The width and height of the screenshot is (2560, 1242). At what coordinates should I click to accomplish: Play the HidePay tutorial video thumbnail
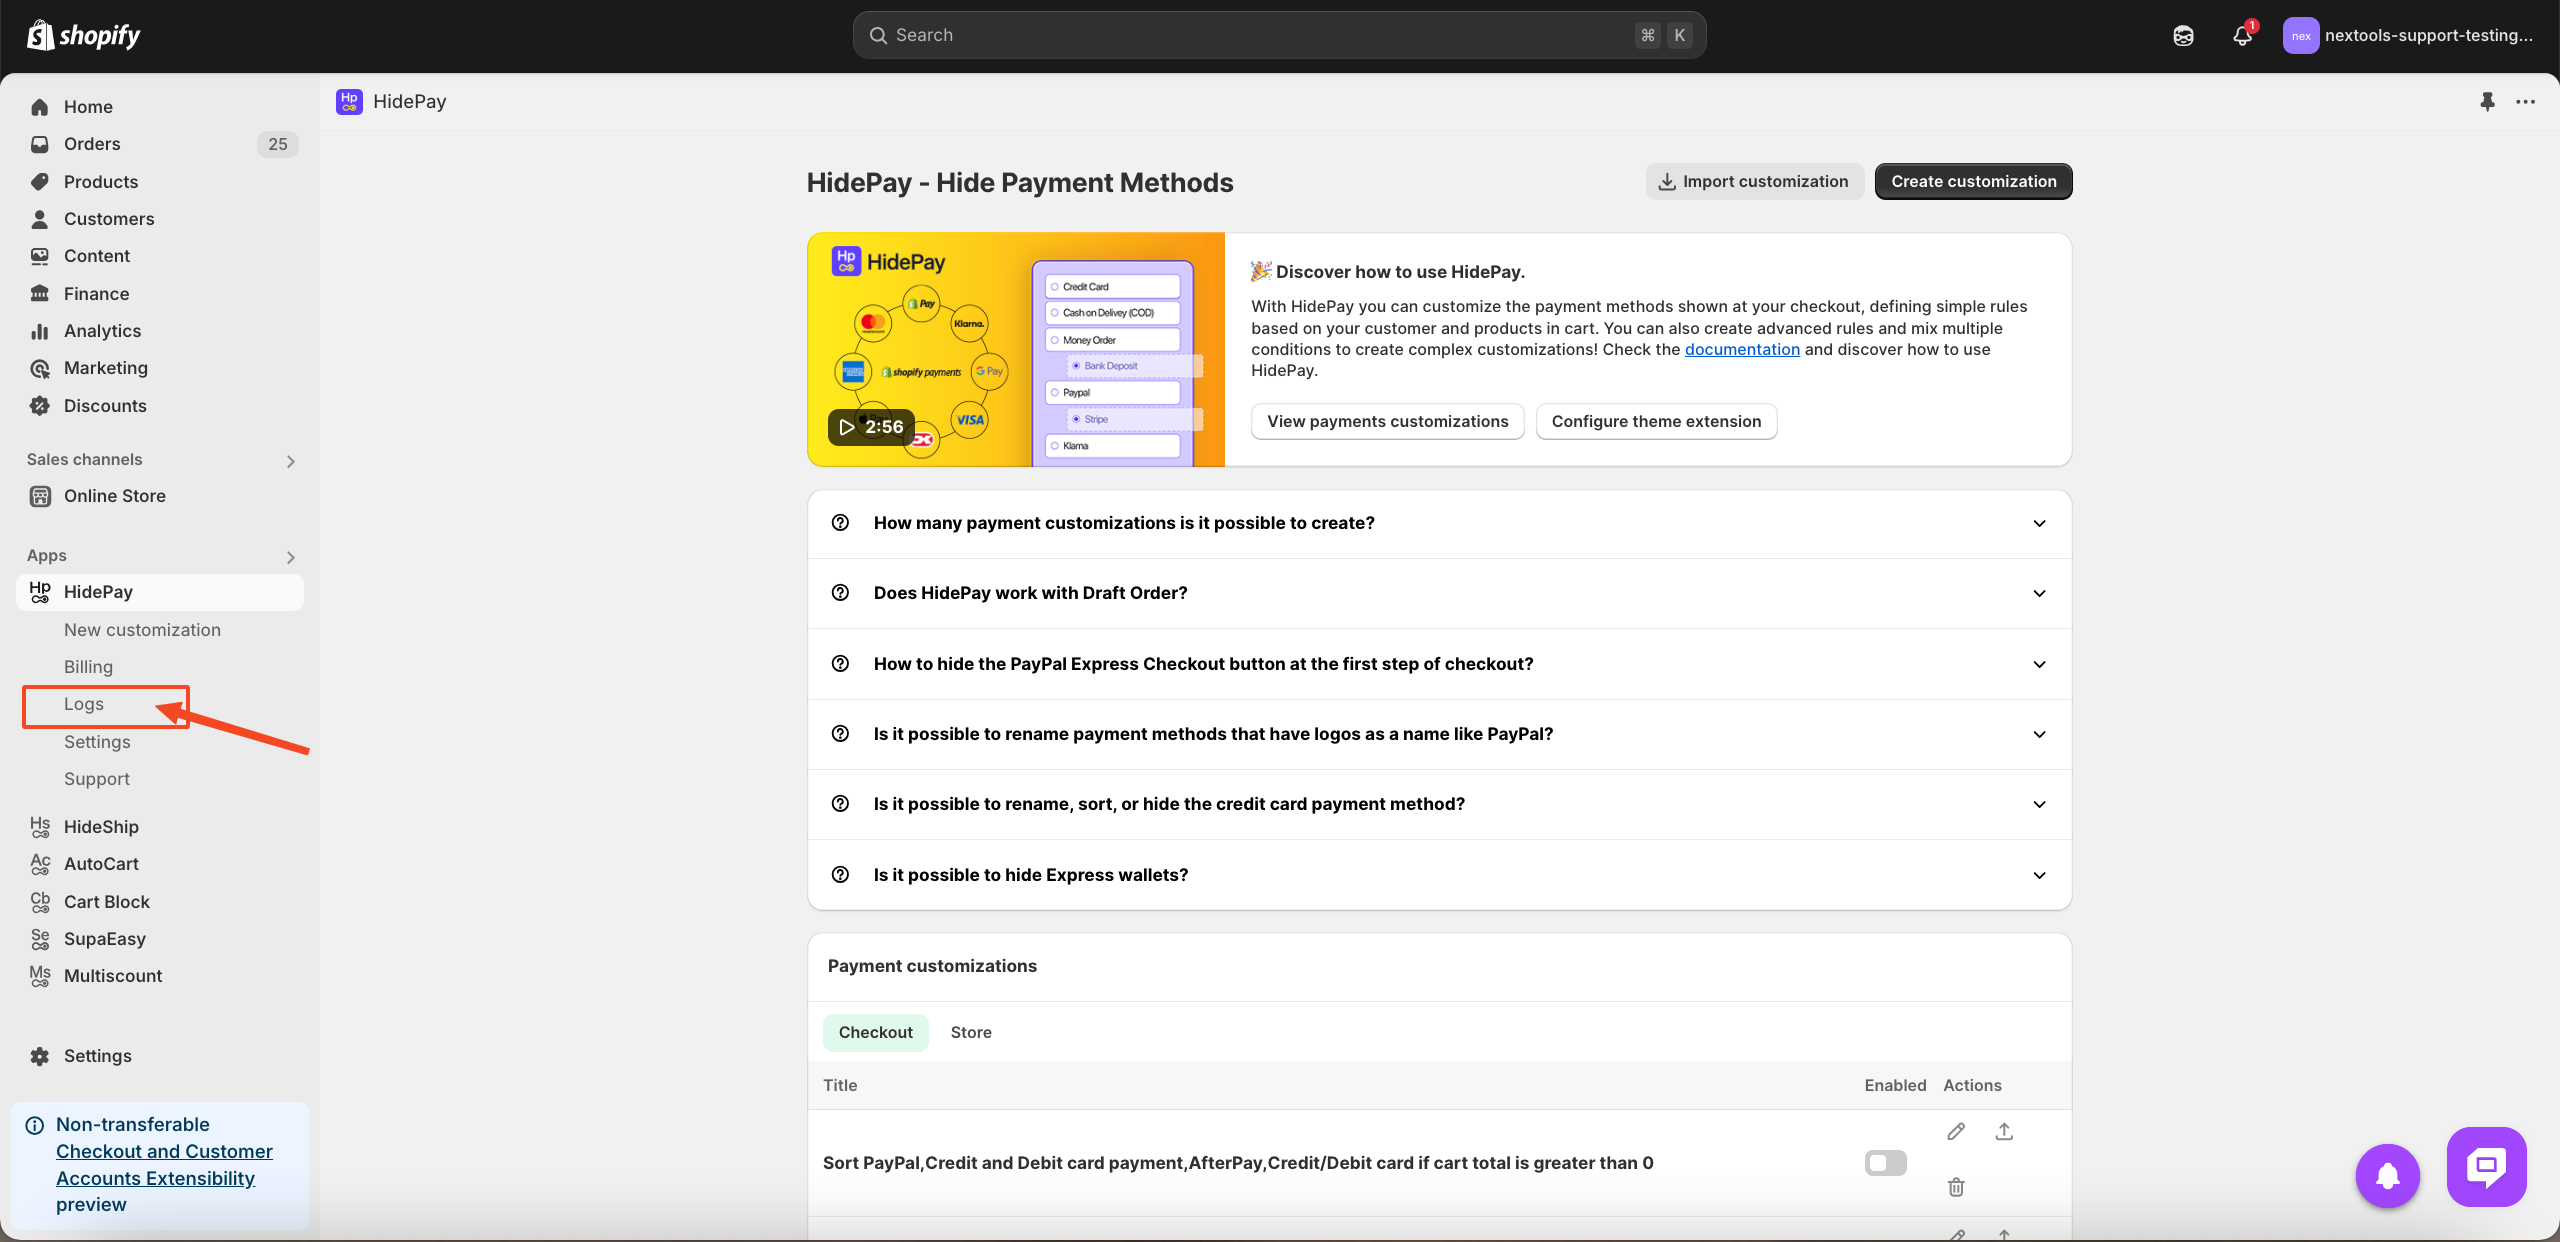tap(870, 427)
